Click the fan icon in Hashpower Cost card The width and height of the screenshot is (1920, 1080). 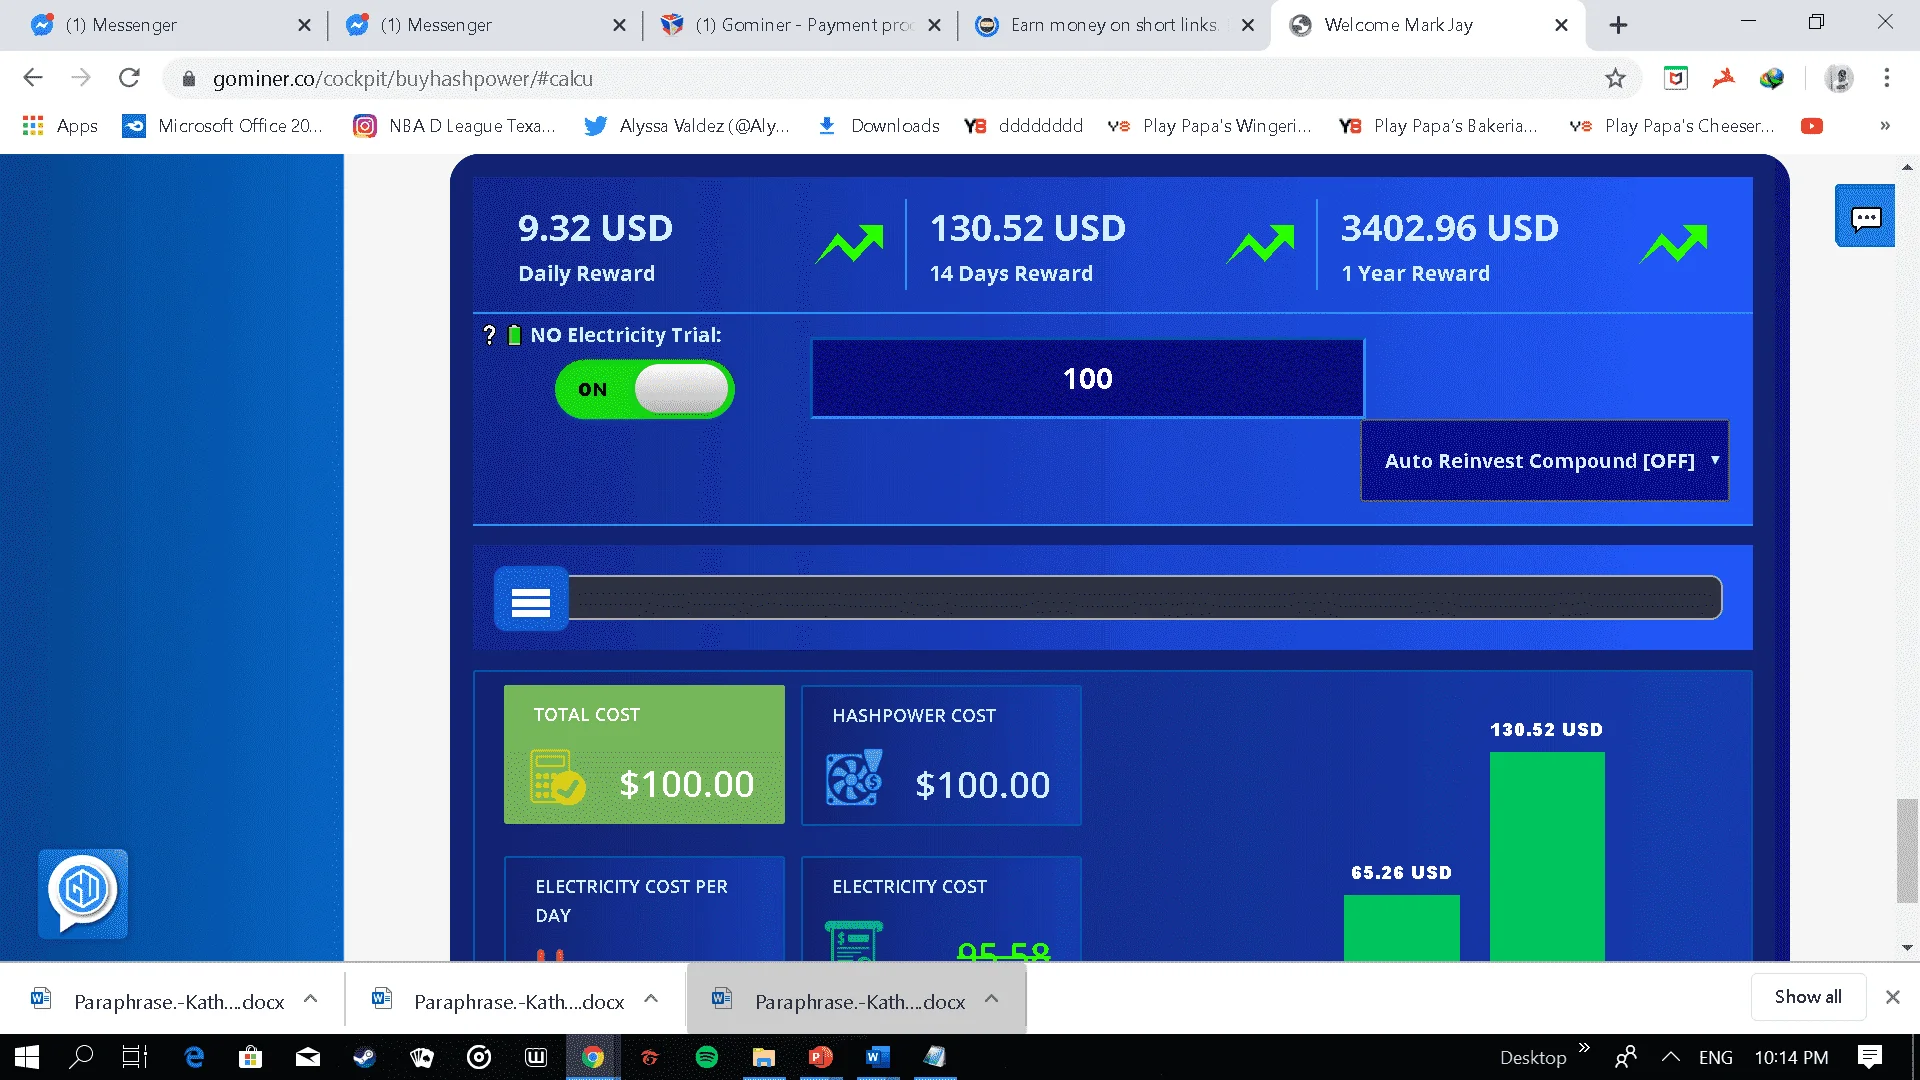pos(854,777)
